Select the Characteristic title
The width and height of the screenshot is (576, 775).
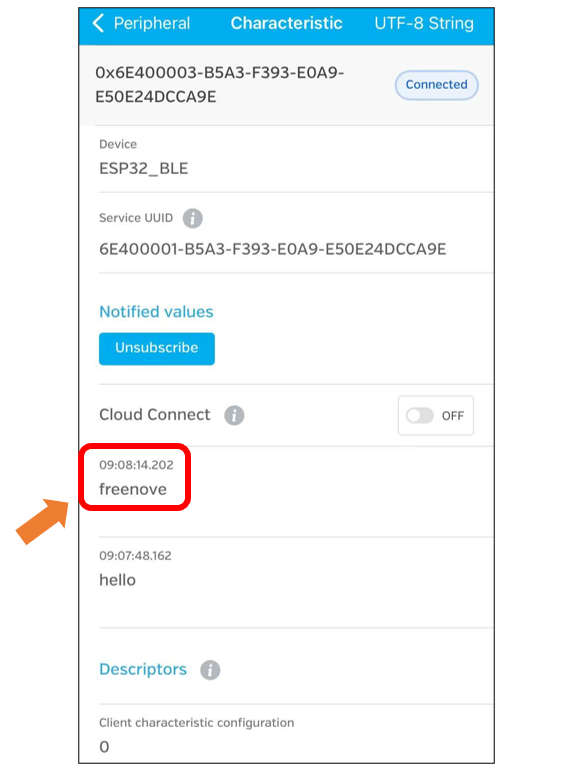[x=286, y=23]
